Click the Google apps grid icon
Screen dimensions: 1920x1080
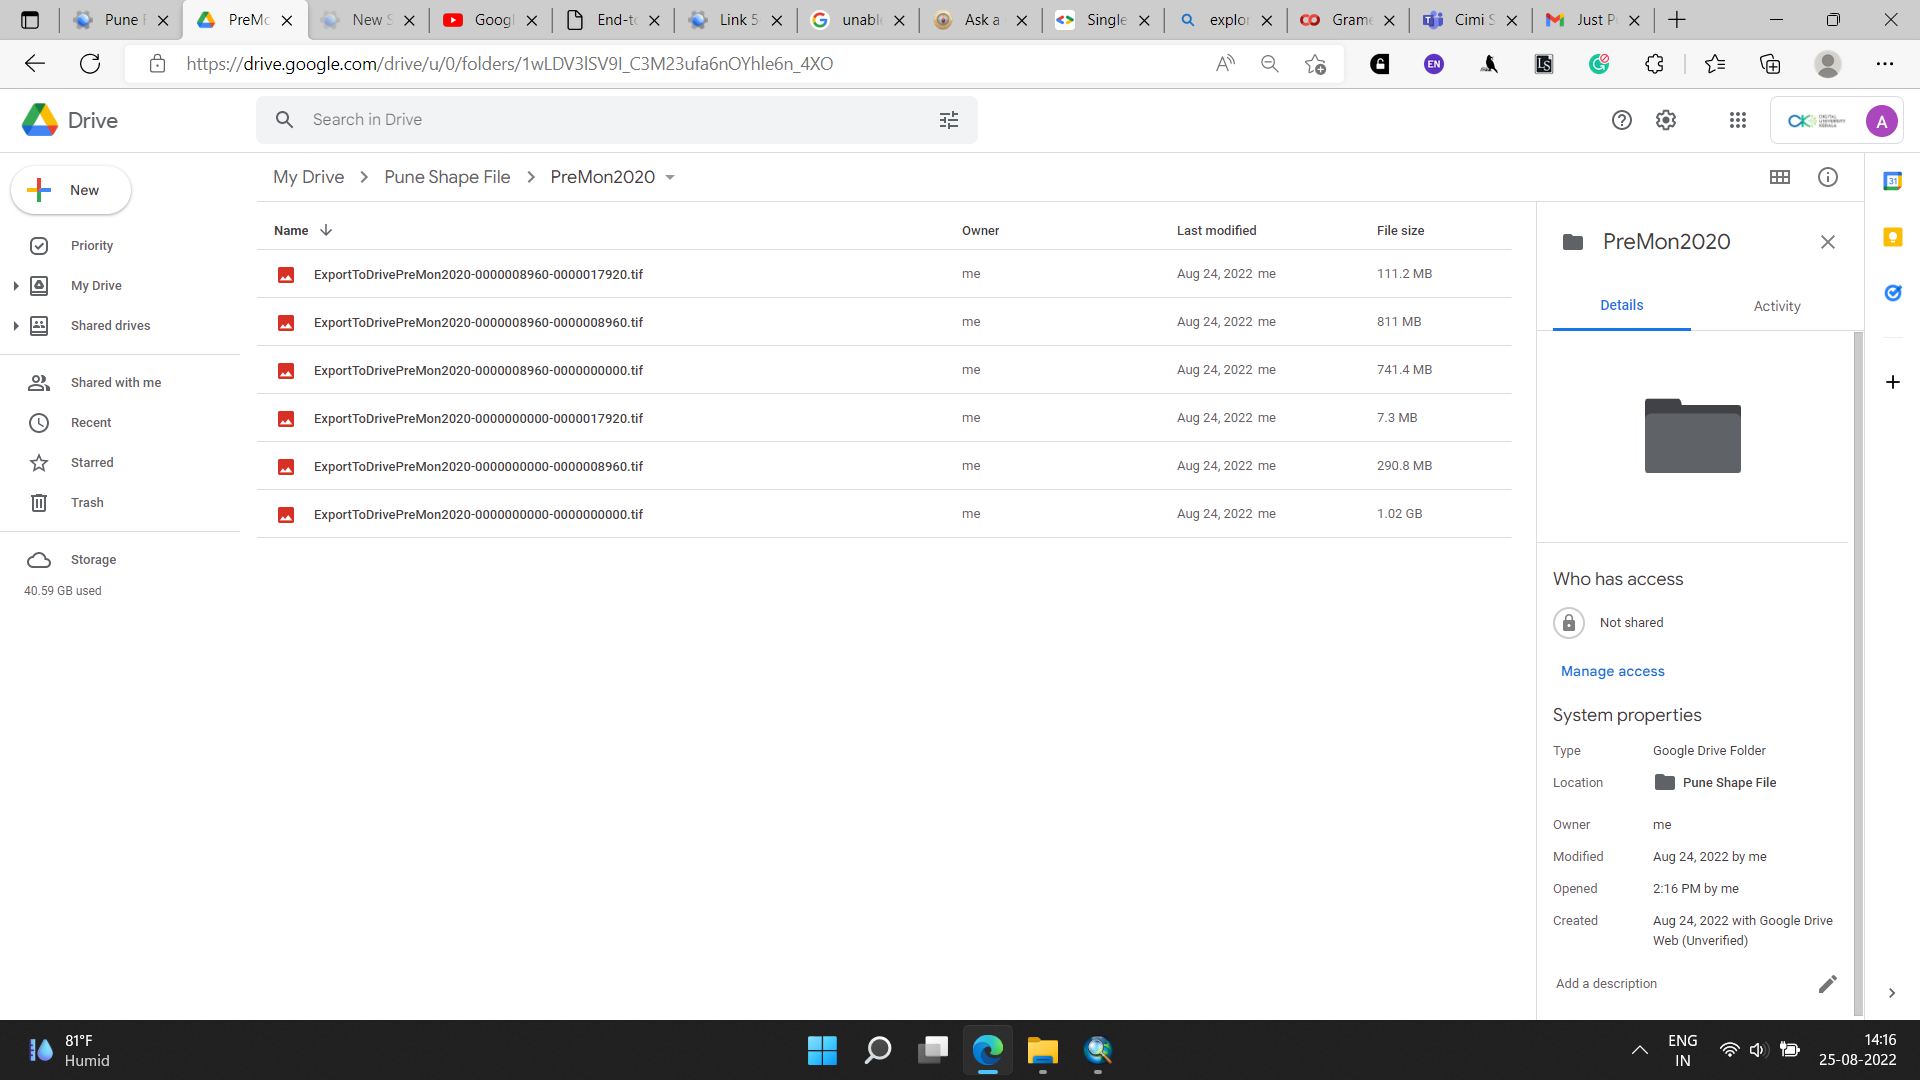pyautogui.click(x=1739, y=120)
